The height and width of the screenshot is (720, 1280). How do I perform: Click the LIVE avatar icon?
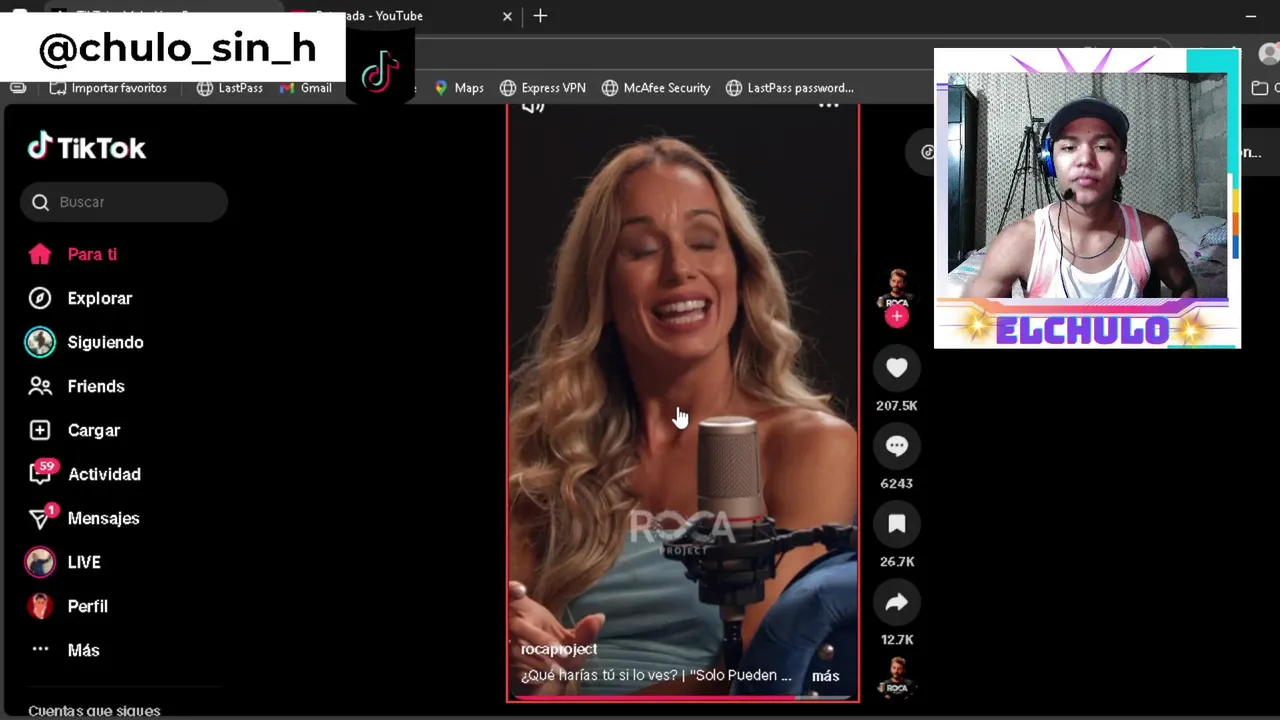(x=40, y=562)
